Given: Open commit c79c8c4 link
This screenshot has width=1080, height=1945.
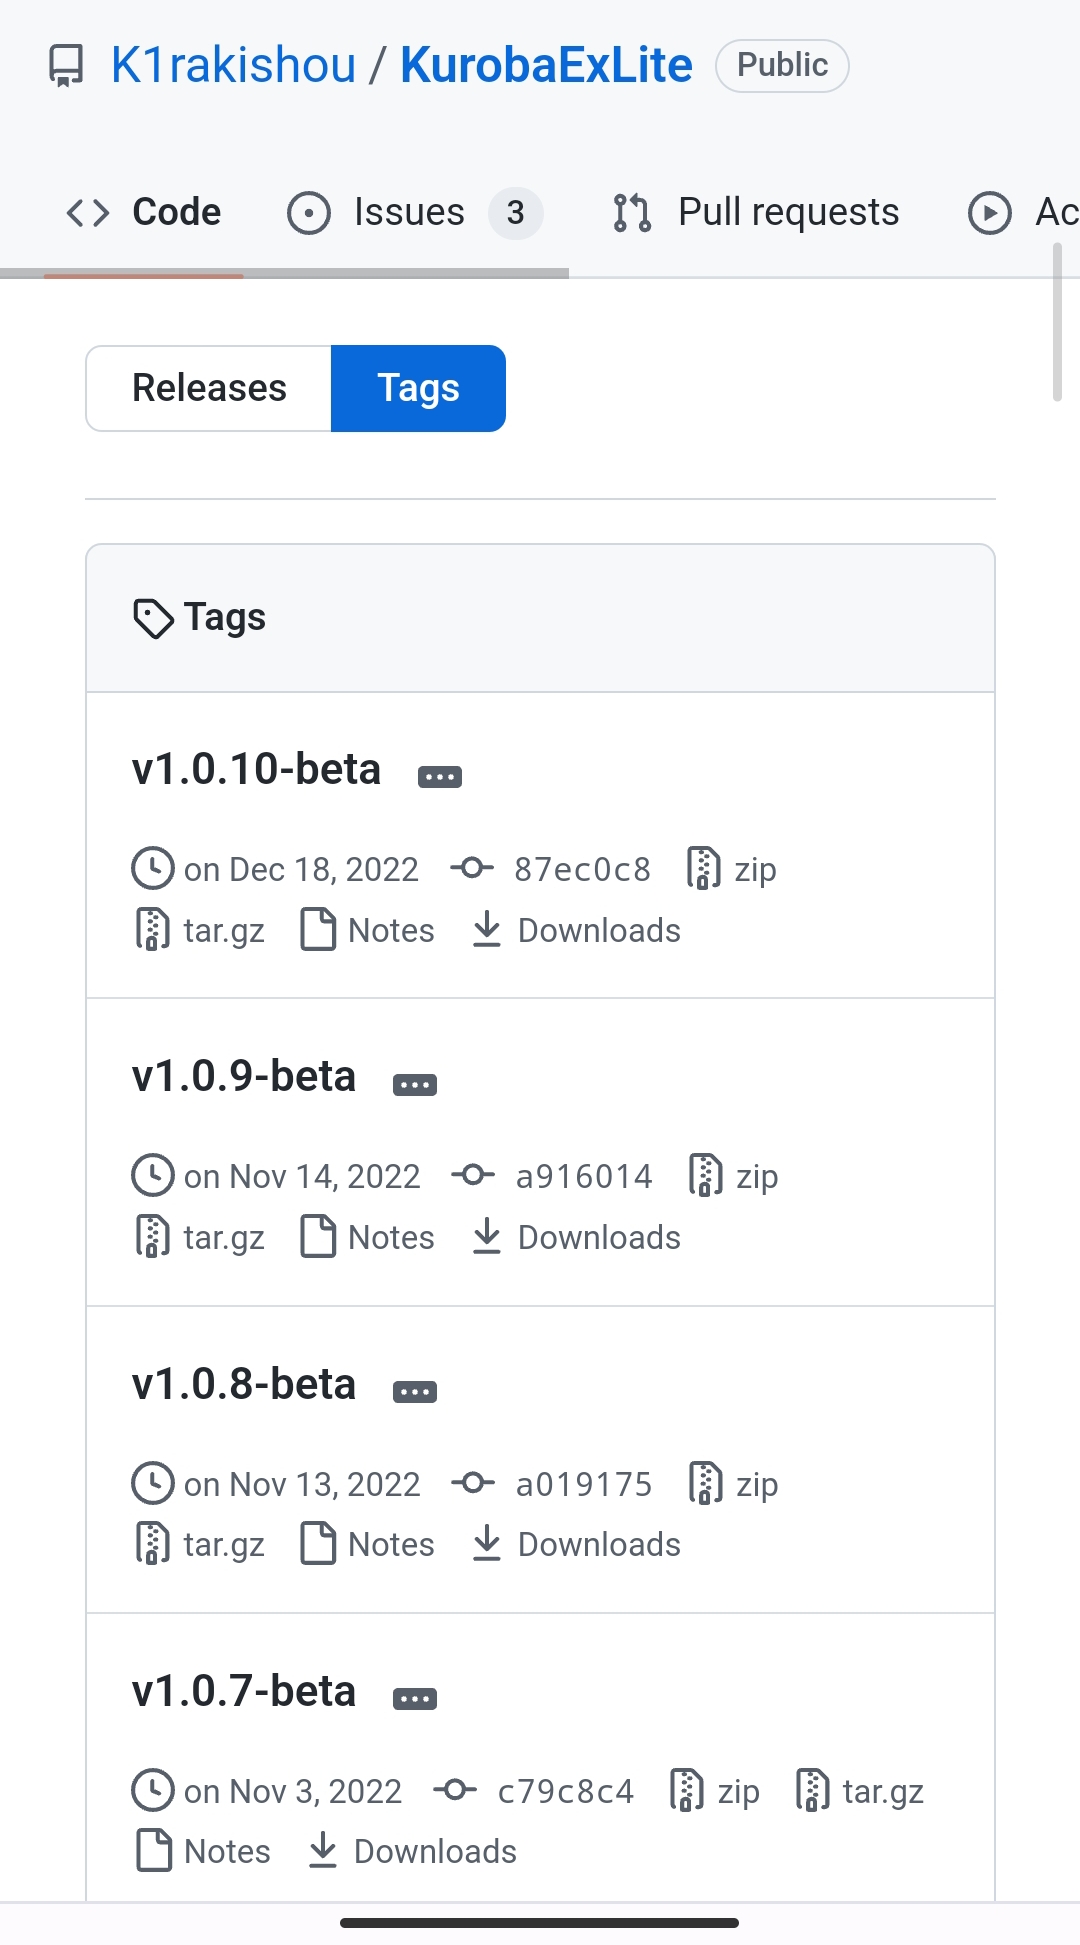Looking at the screenshot, I should click(565, 1791).
